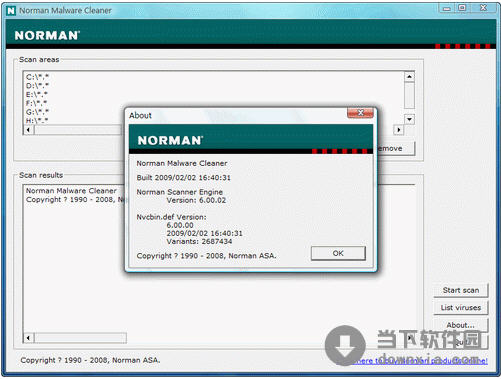This screenshot has height=379, width=501.
Task: Click 'Version: 6.00.02' in About dialog
Action: tap(196, 200)
